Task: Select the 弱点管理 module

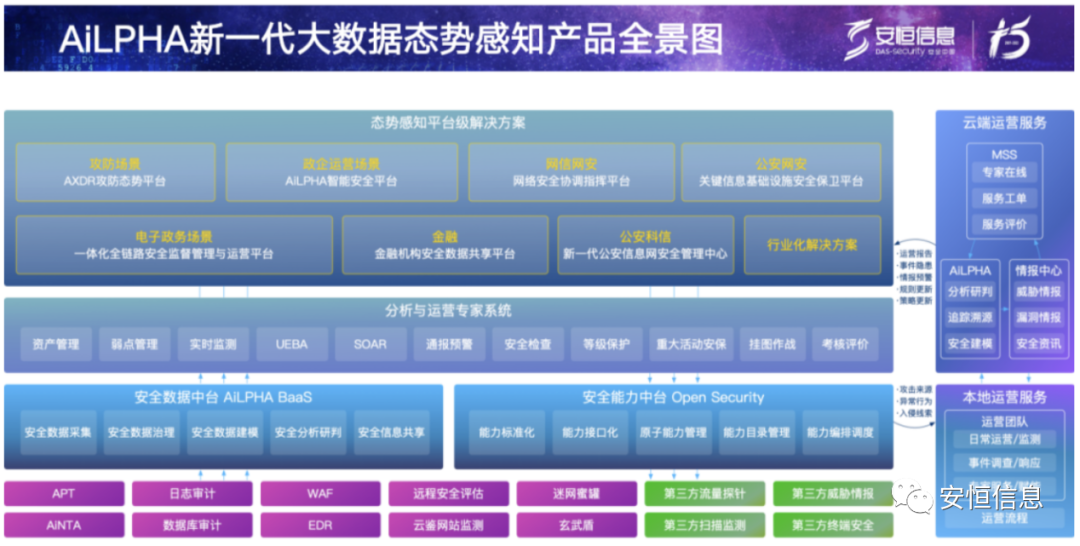Action: pos(134,344)
